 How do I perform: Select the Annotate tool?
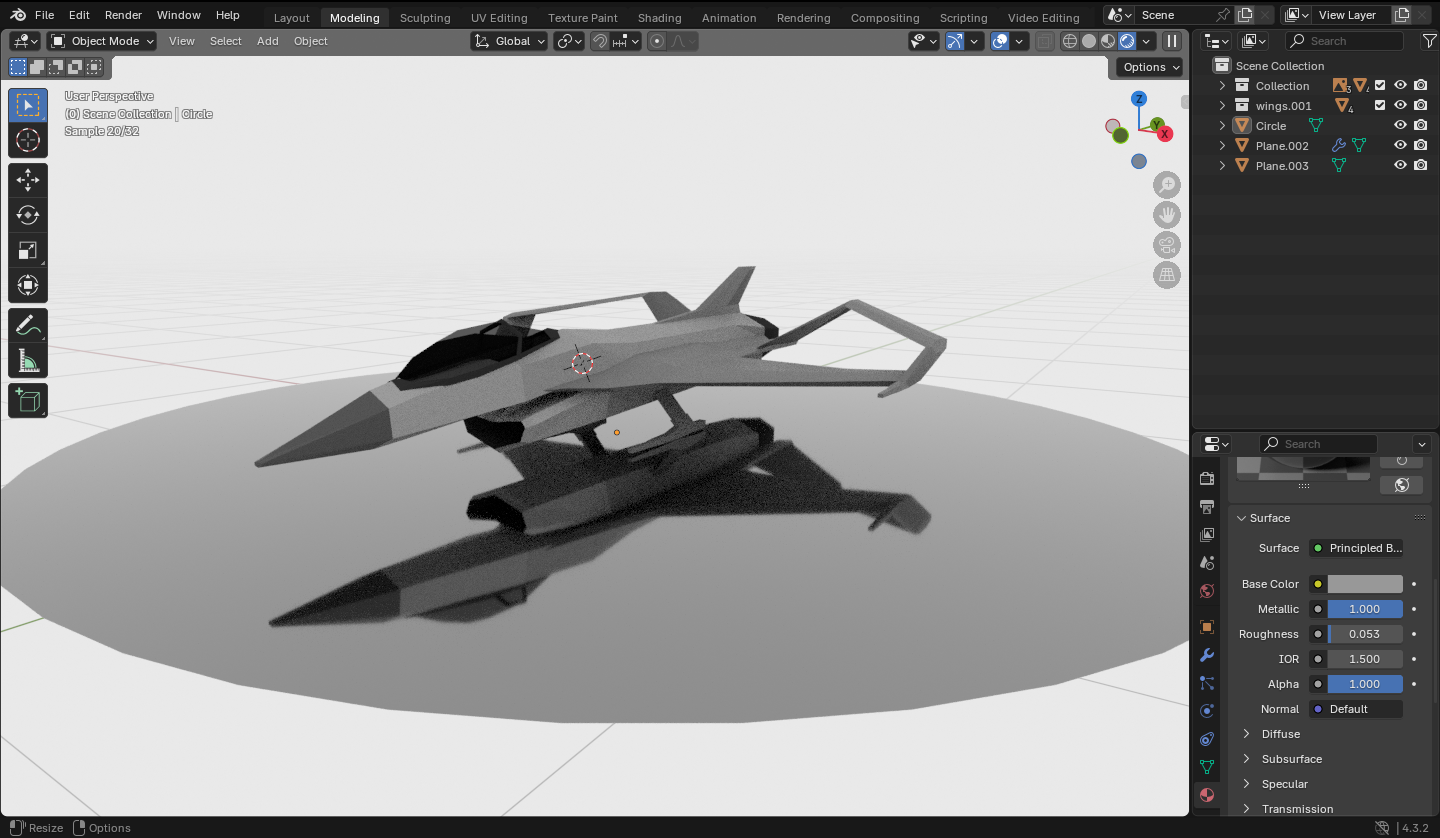click(x=28, y=325)
